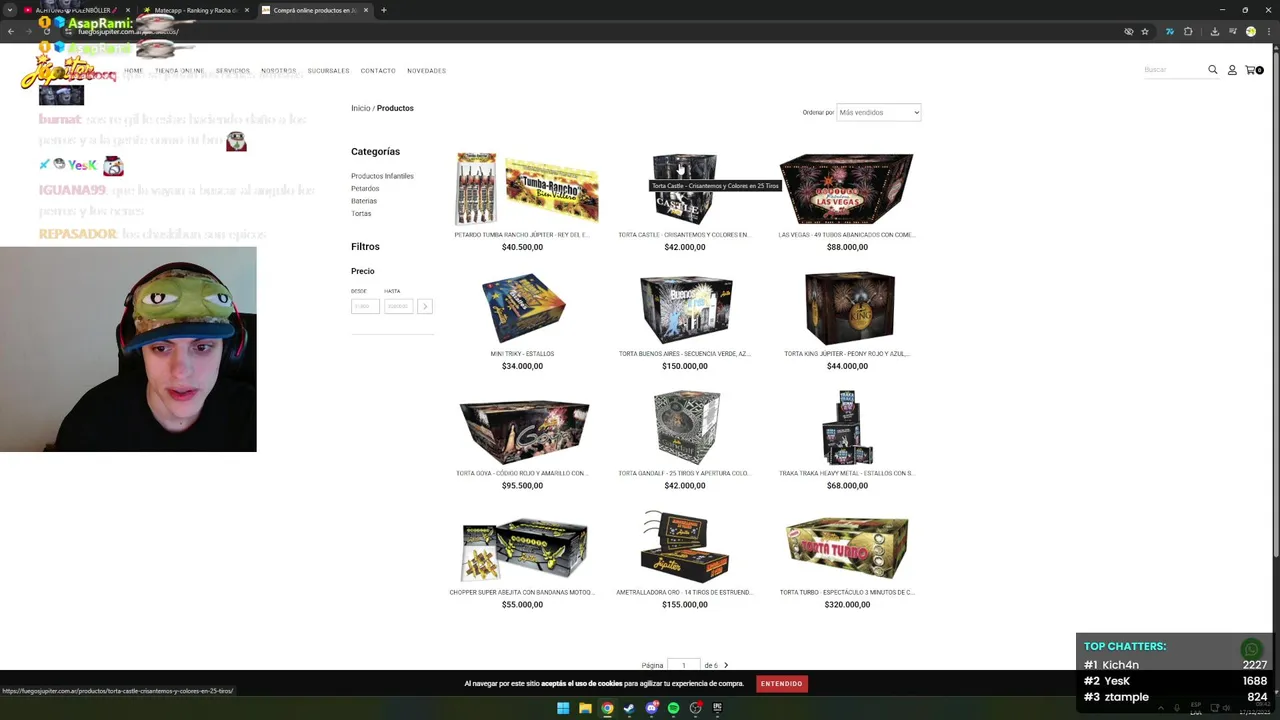Image resolution: width=1280 pixels, height=720 pixels.
Task: Open the HOME menu item
Action: click(134, 71)
